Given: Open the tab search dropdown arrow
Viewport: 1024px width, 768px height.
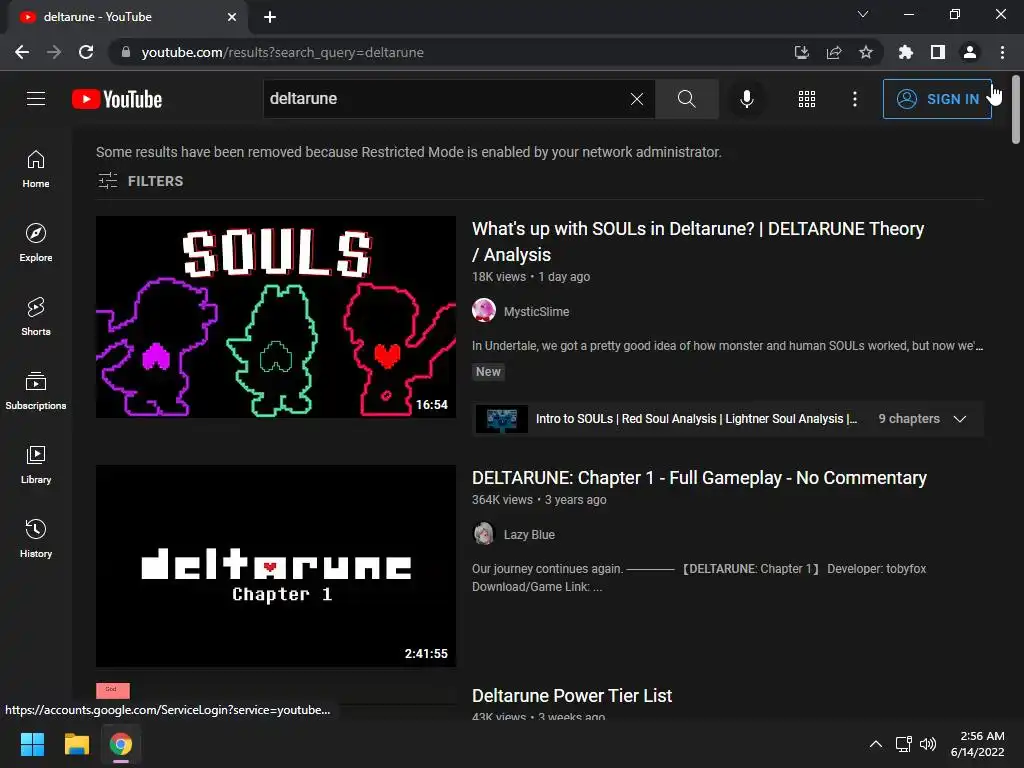Looking at the screenshot, I should click(x=863, y=14).
